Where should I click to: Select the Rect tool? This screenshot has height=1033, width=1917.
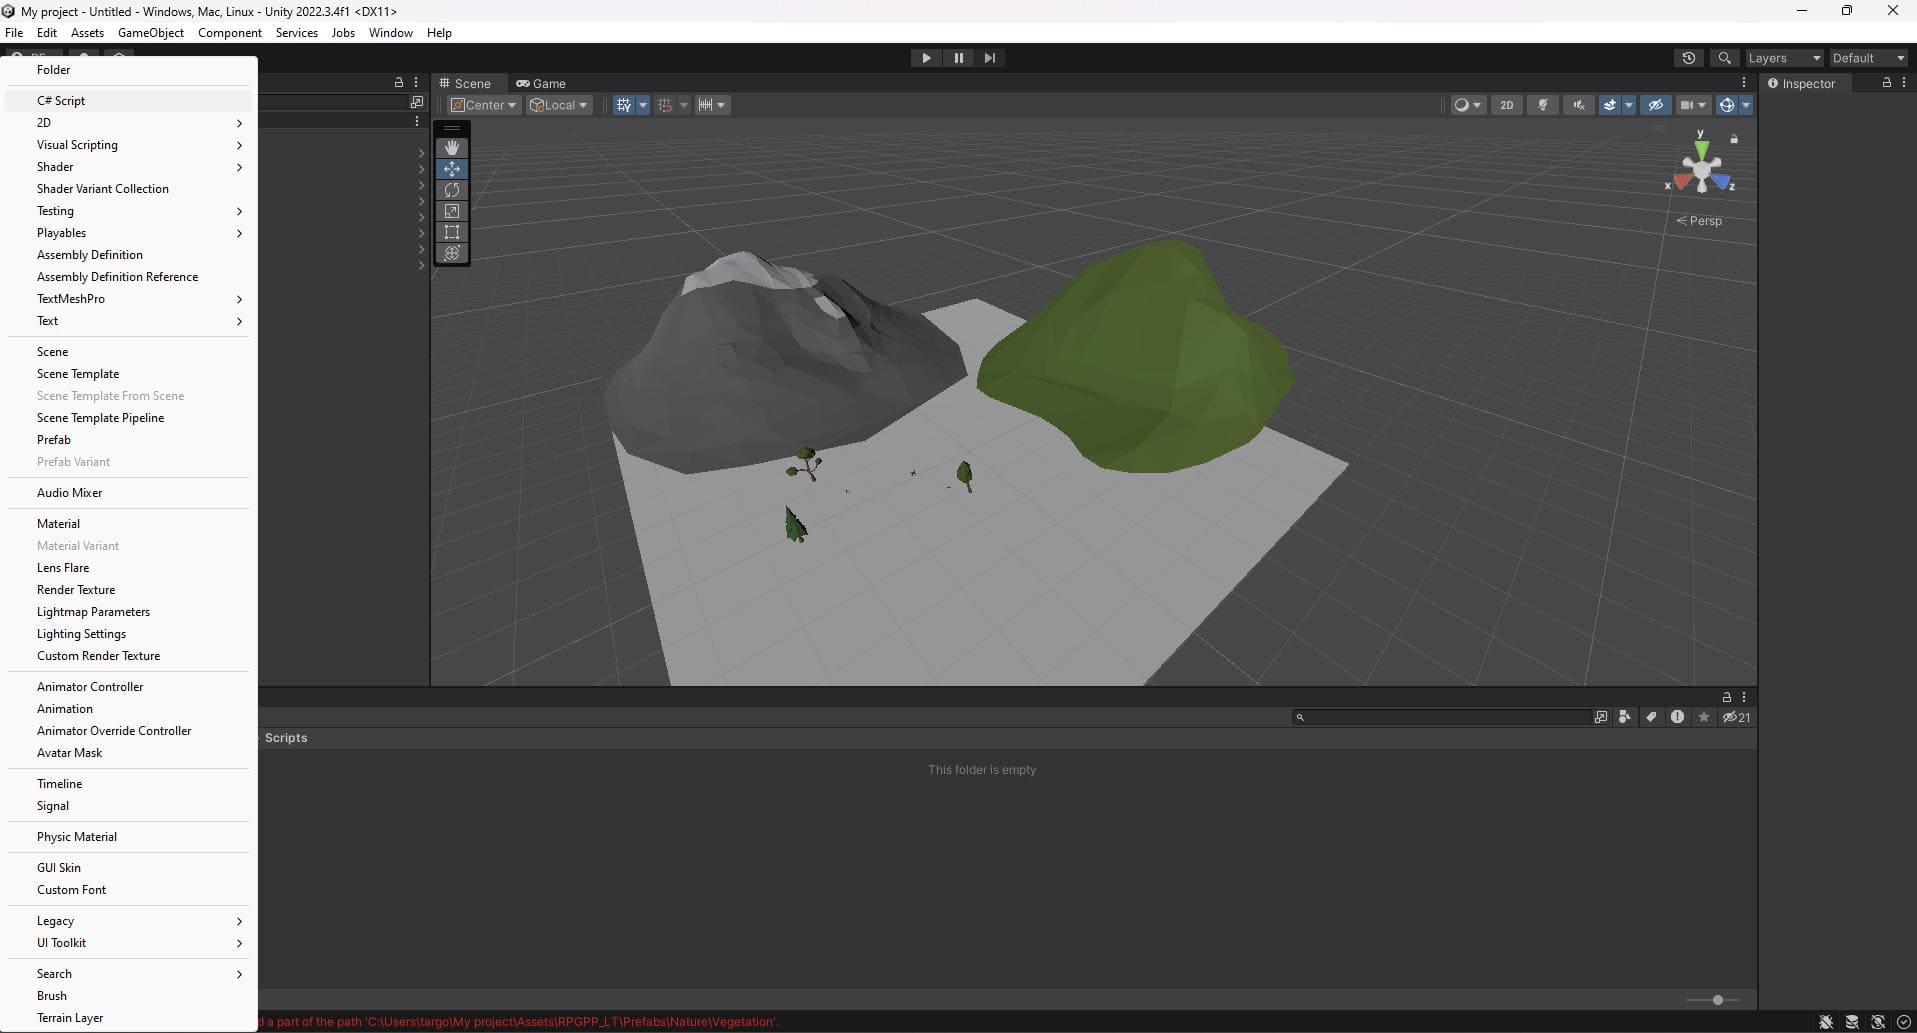[x=452, y=232]
